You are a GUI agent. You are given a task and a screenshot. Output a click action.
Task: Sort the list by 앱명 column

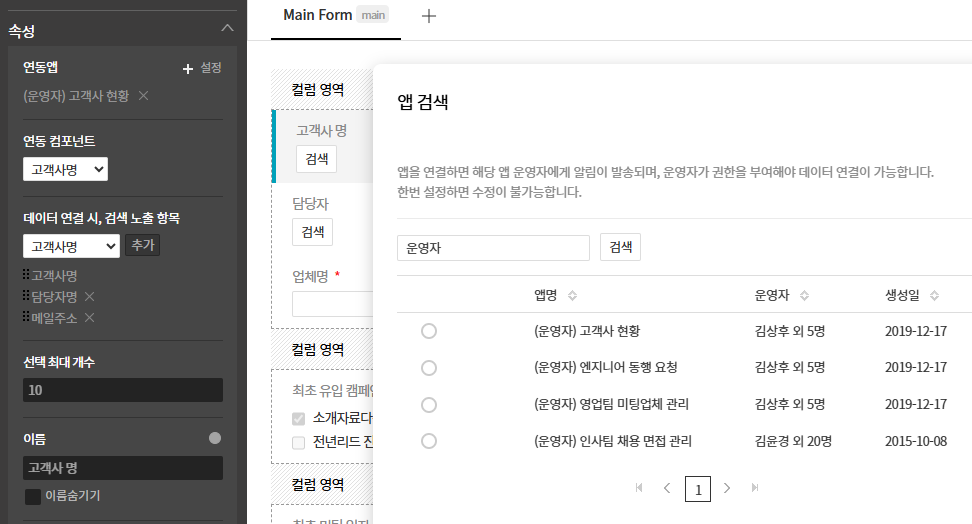pos(572,296)
